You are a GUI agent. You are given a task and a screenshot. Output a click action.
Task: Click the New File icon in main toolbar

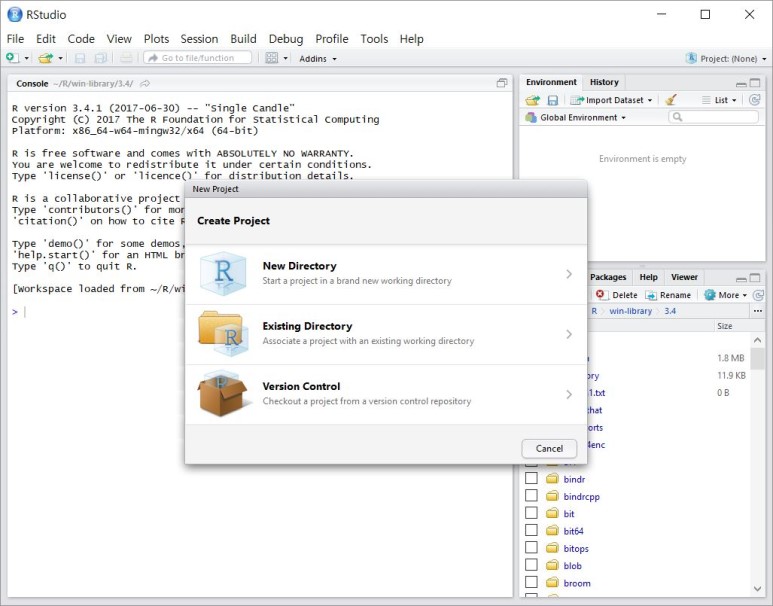[x=13, y=58]
